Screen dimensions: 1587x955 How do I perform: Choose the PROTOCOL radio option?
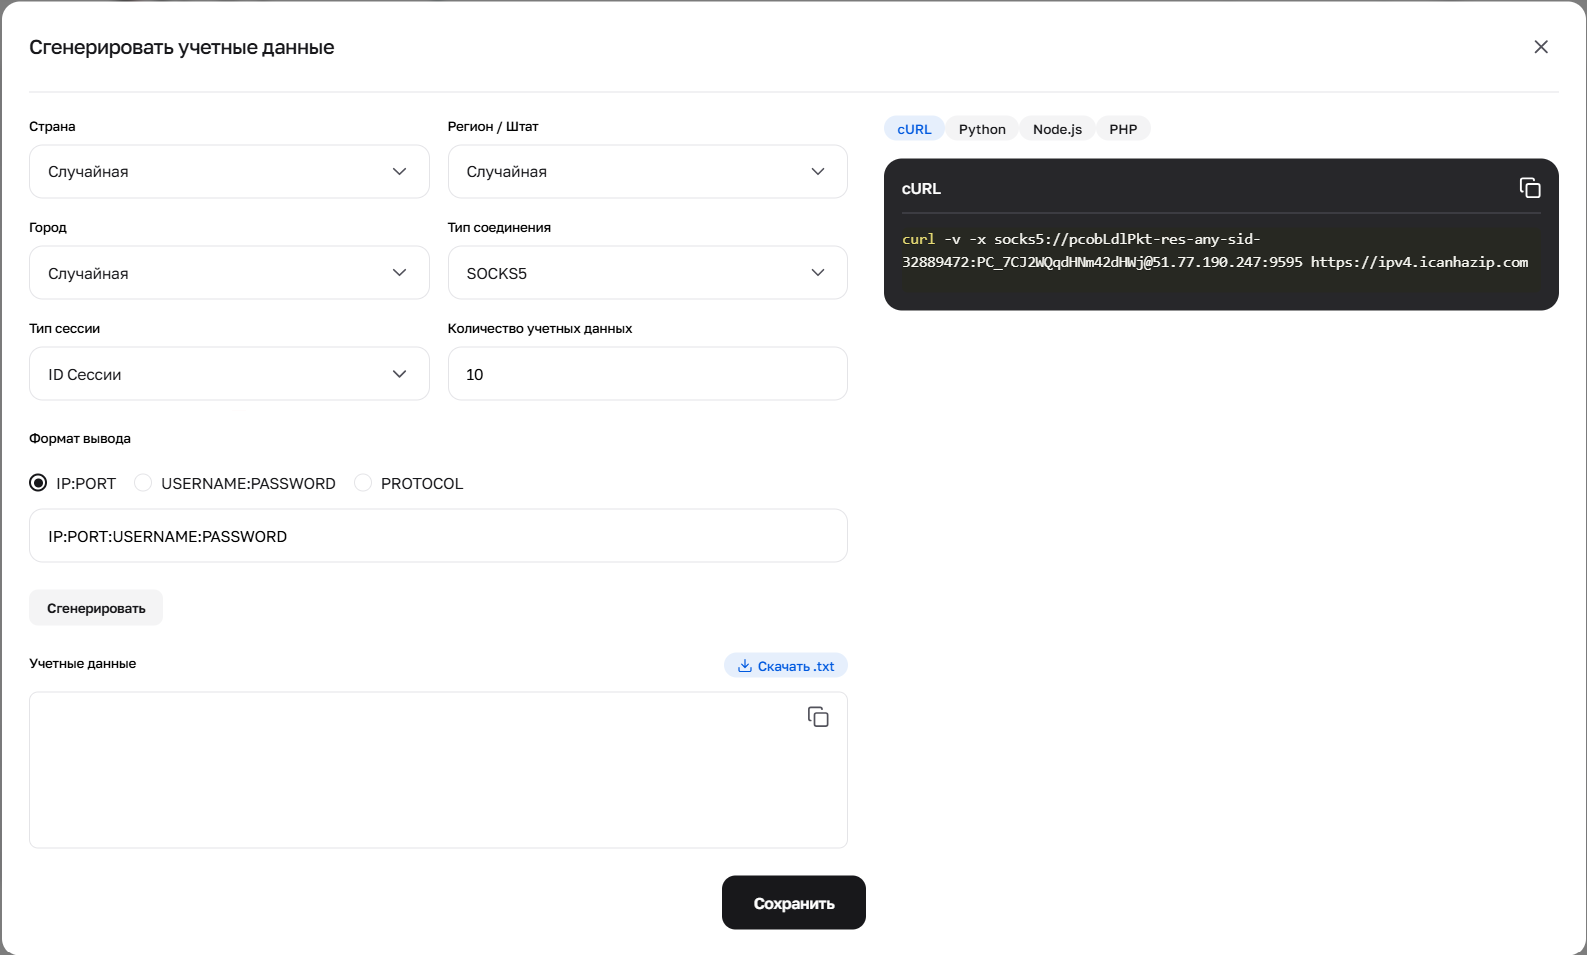pyautogui.click(x=363, y=484)
